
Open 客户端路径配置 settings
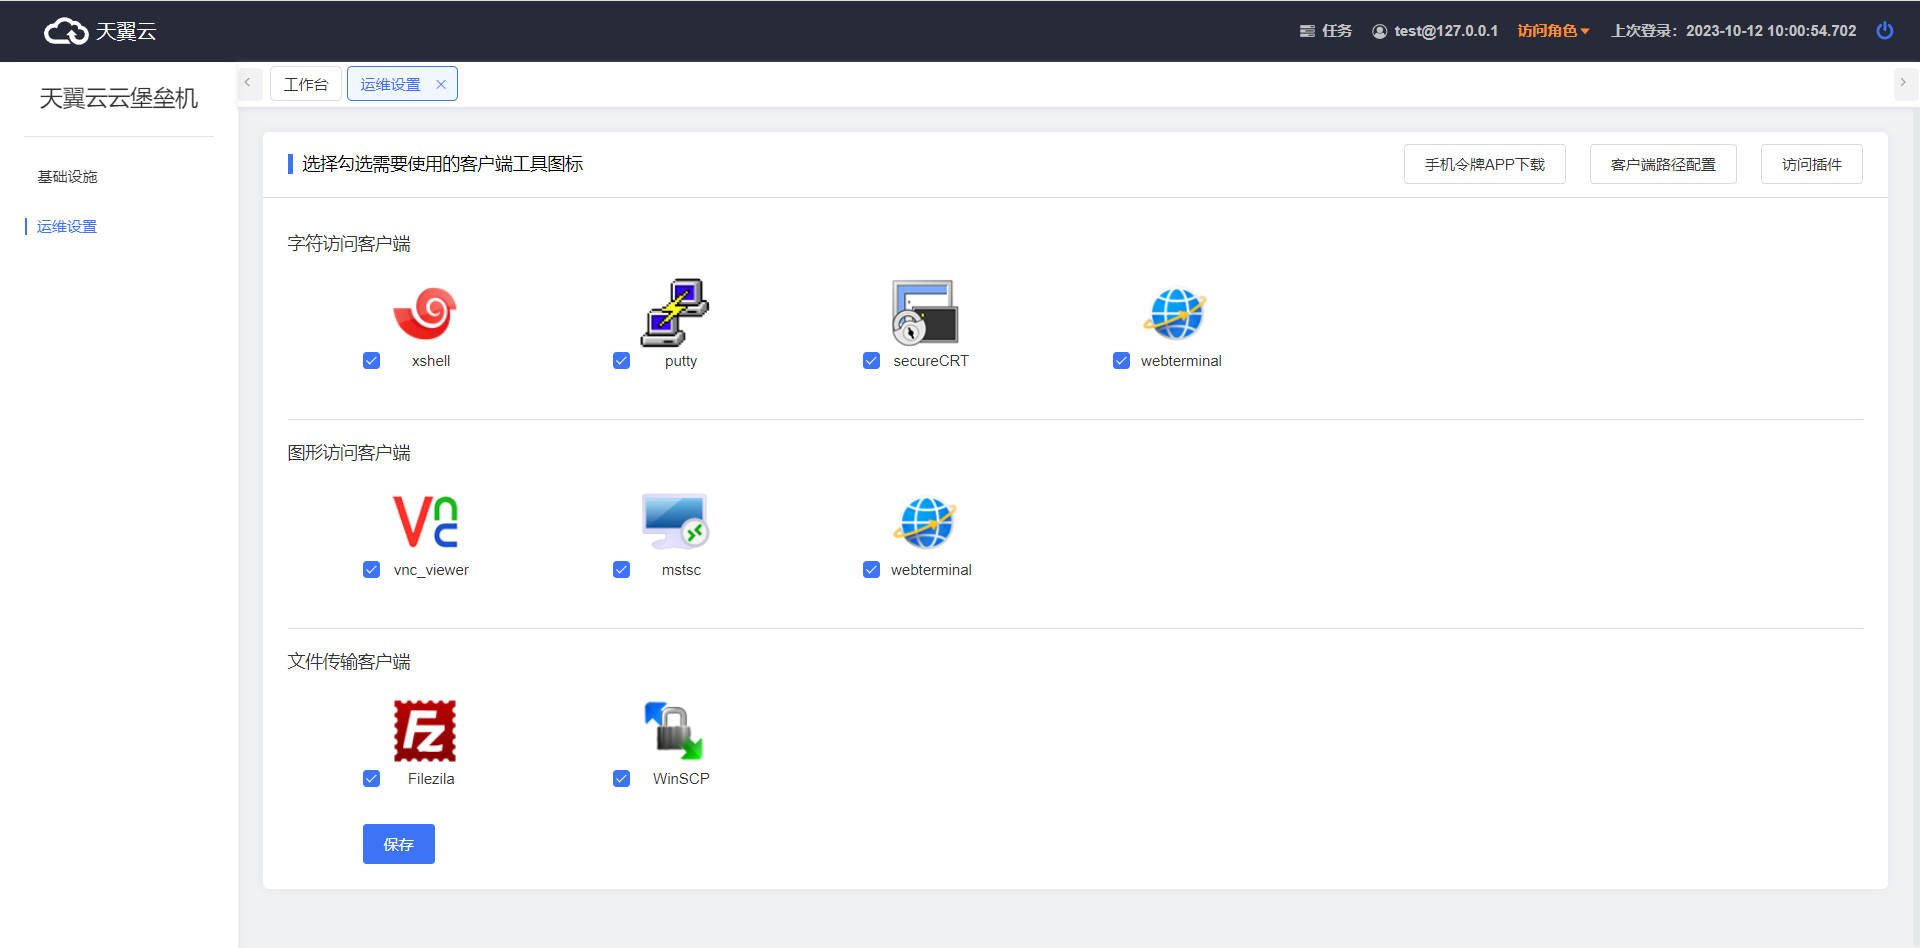[x=1662, y=165]
